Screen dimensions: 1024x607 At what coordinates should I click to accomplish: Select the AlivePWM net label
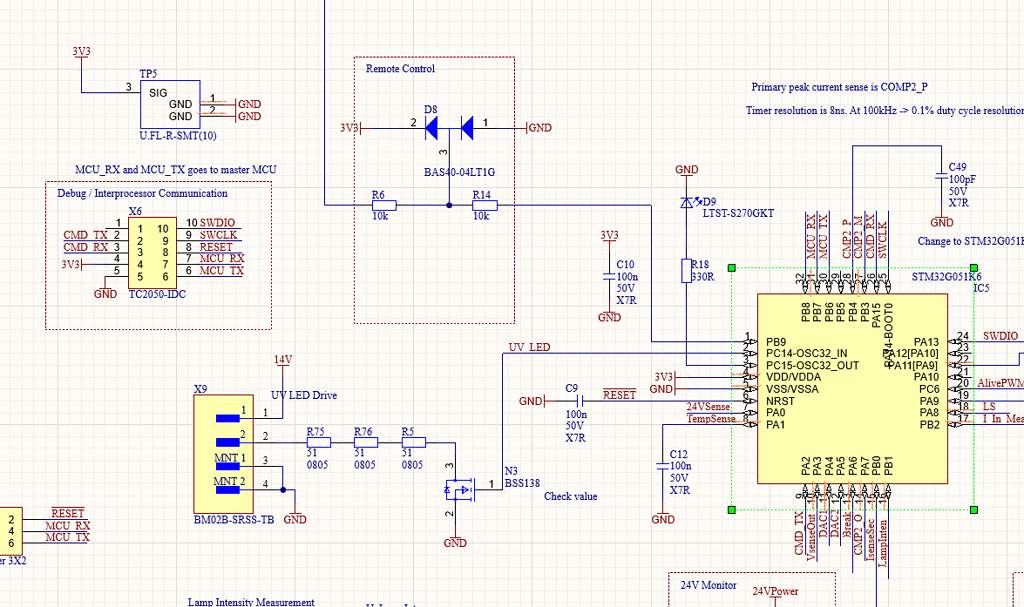pyautogui.click(x=1000, y=383)
